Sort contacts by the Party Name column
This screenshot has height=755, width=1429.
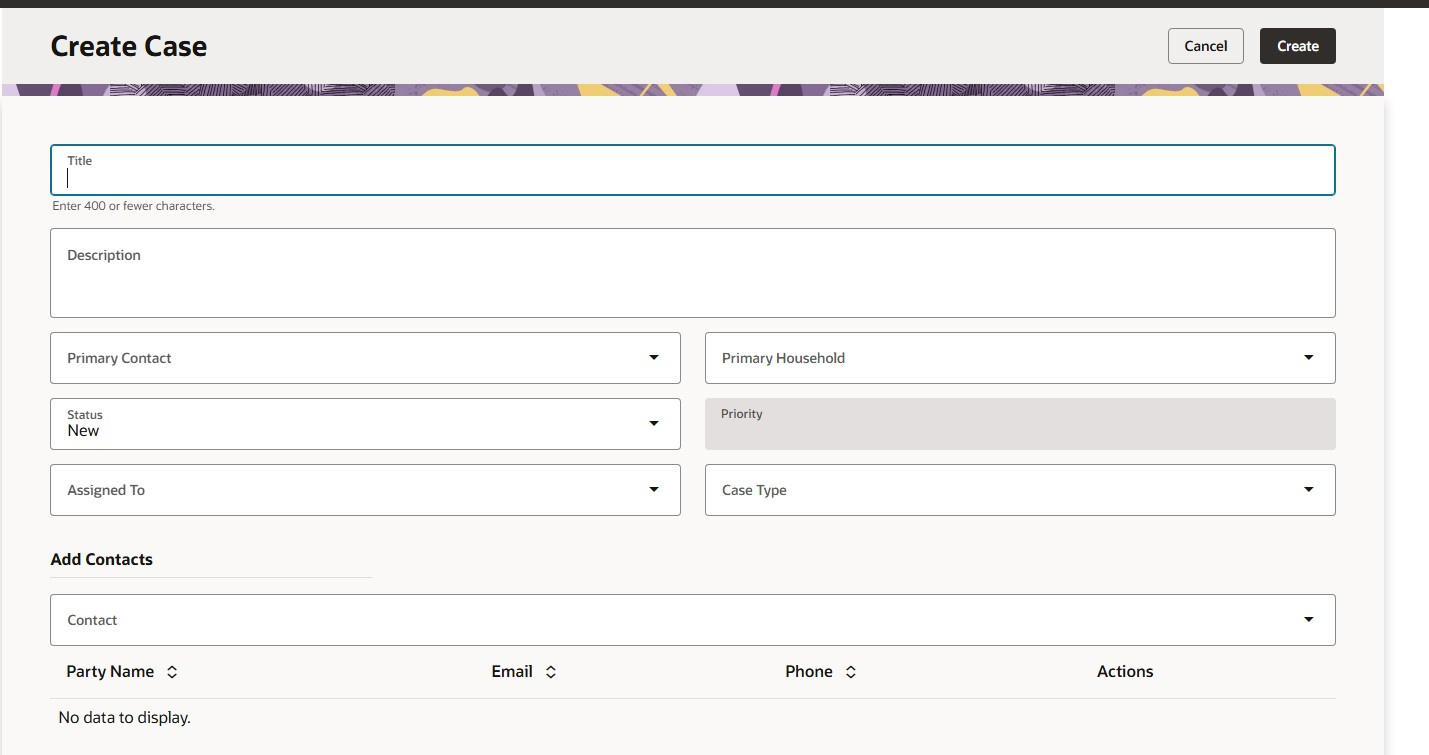coord(170,671)
